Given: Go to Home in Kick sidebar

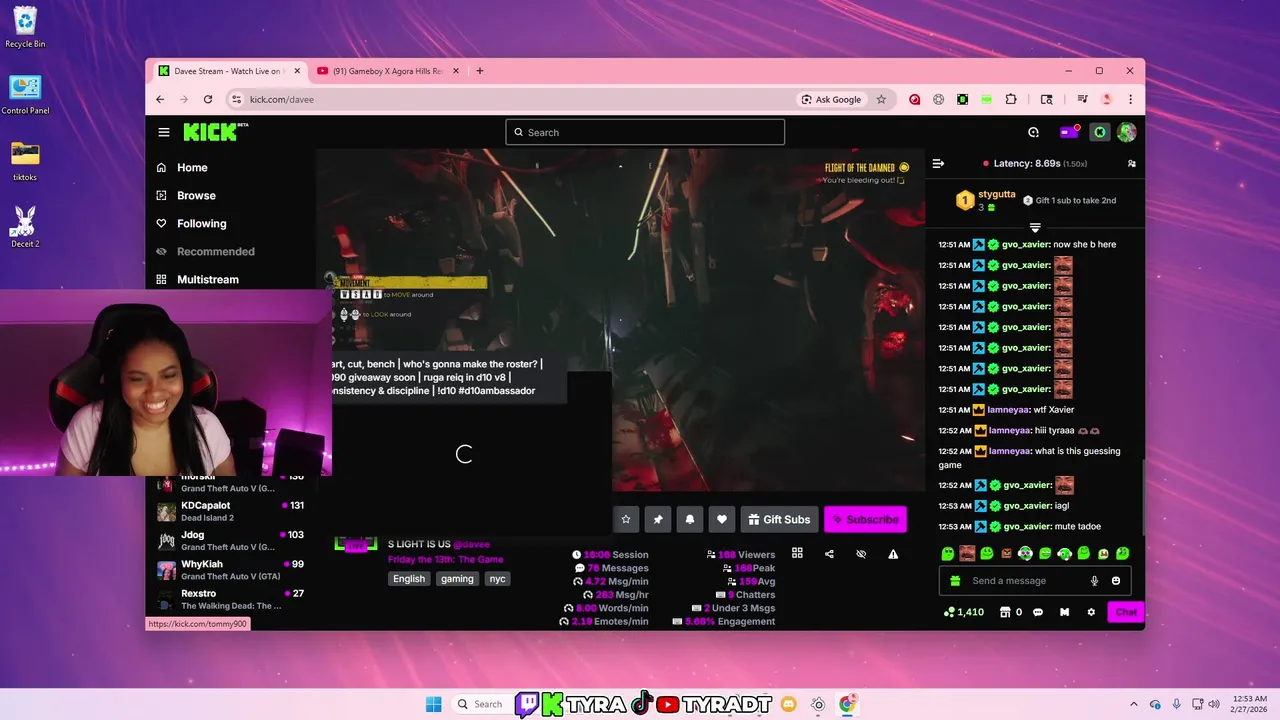Looking at the screenshot, I should click(192, 168).
